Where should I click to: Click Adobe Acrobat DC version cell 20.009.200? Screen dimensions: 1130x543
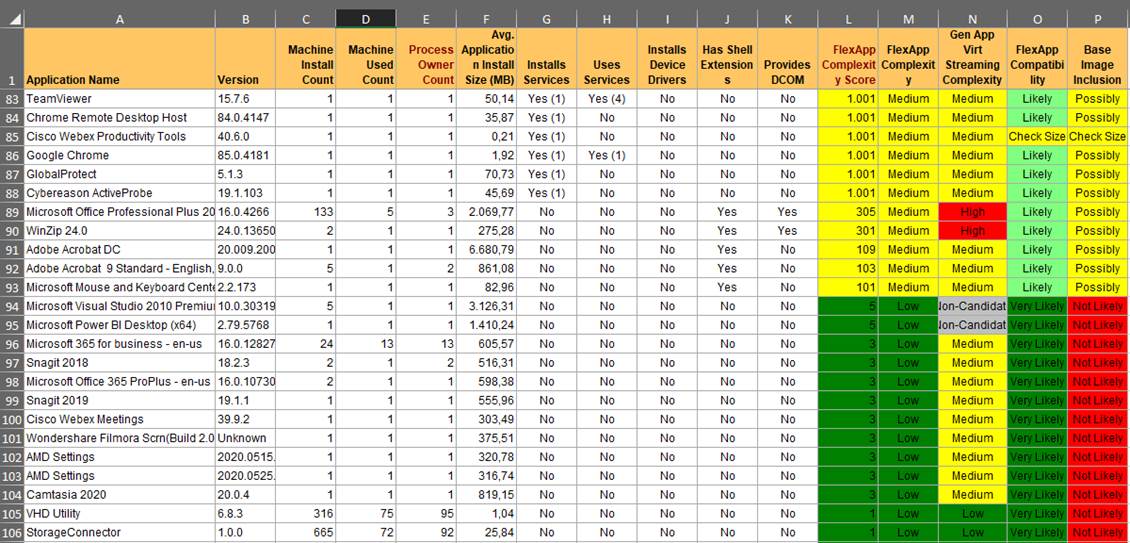click(245, 250)
